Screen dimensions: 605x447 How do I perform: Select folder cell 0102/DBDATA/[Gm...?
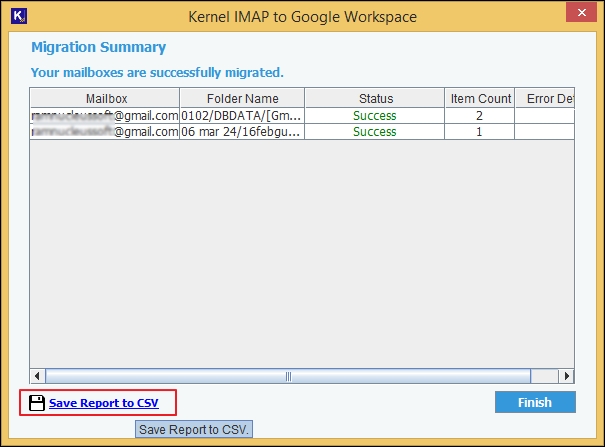(x=242, y=116)
